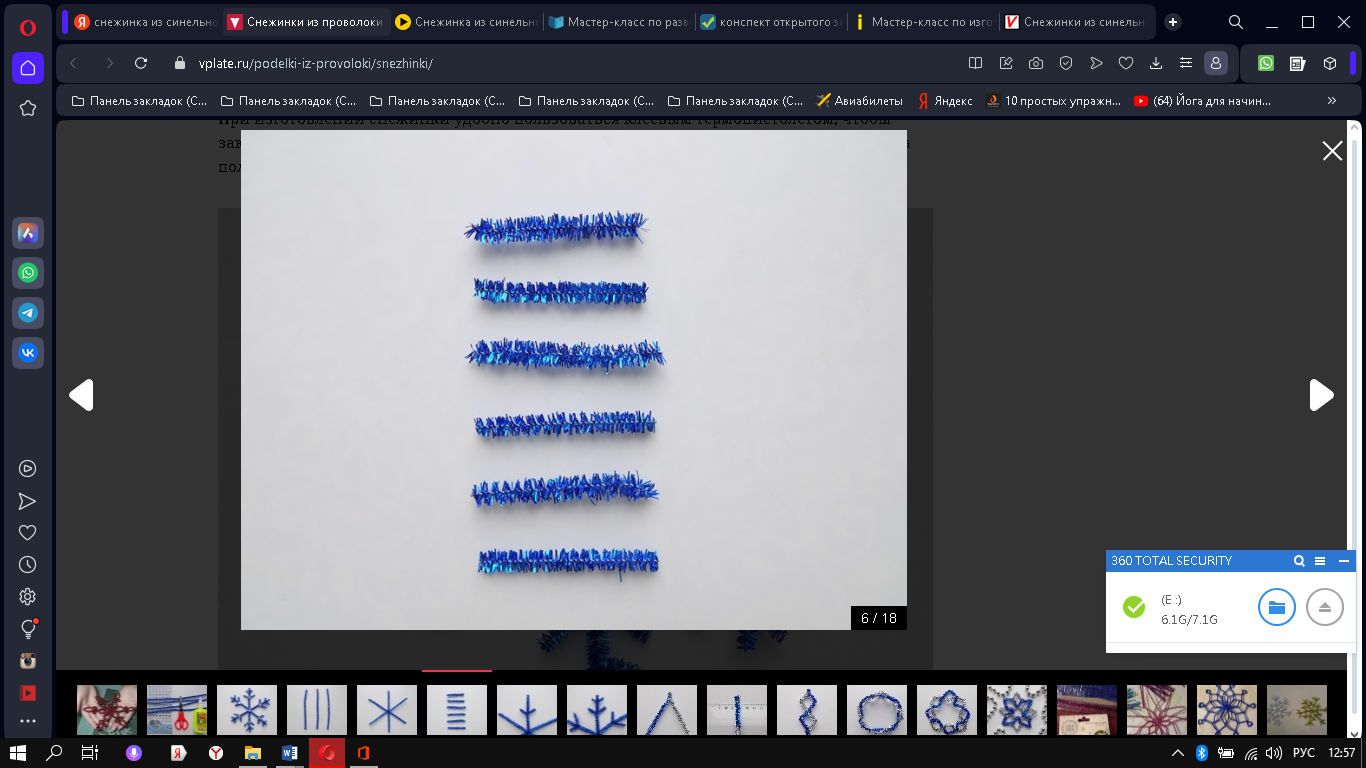Viewport: 1366px width, 768px height.
Task: Show more bookmarks with the double chevron
Action: [1331, 101]
